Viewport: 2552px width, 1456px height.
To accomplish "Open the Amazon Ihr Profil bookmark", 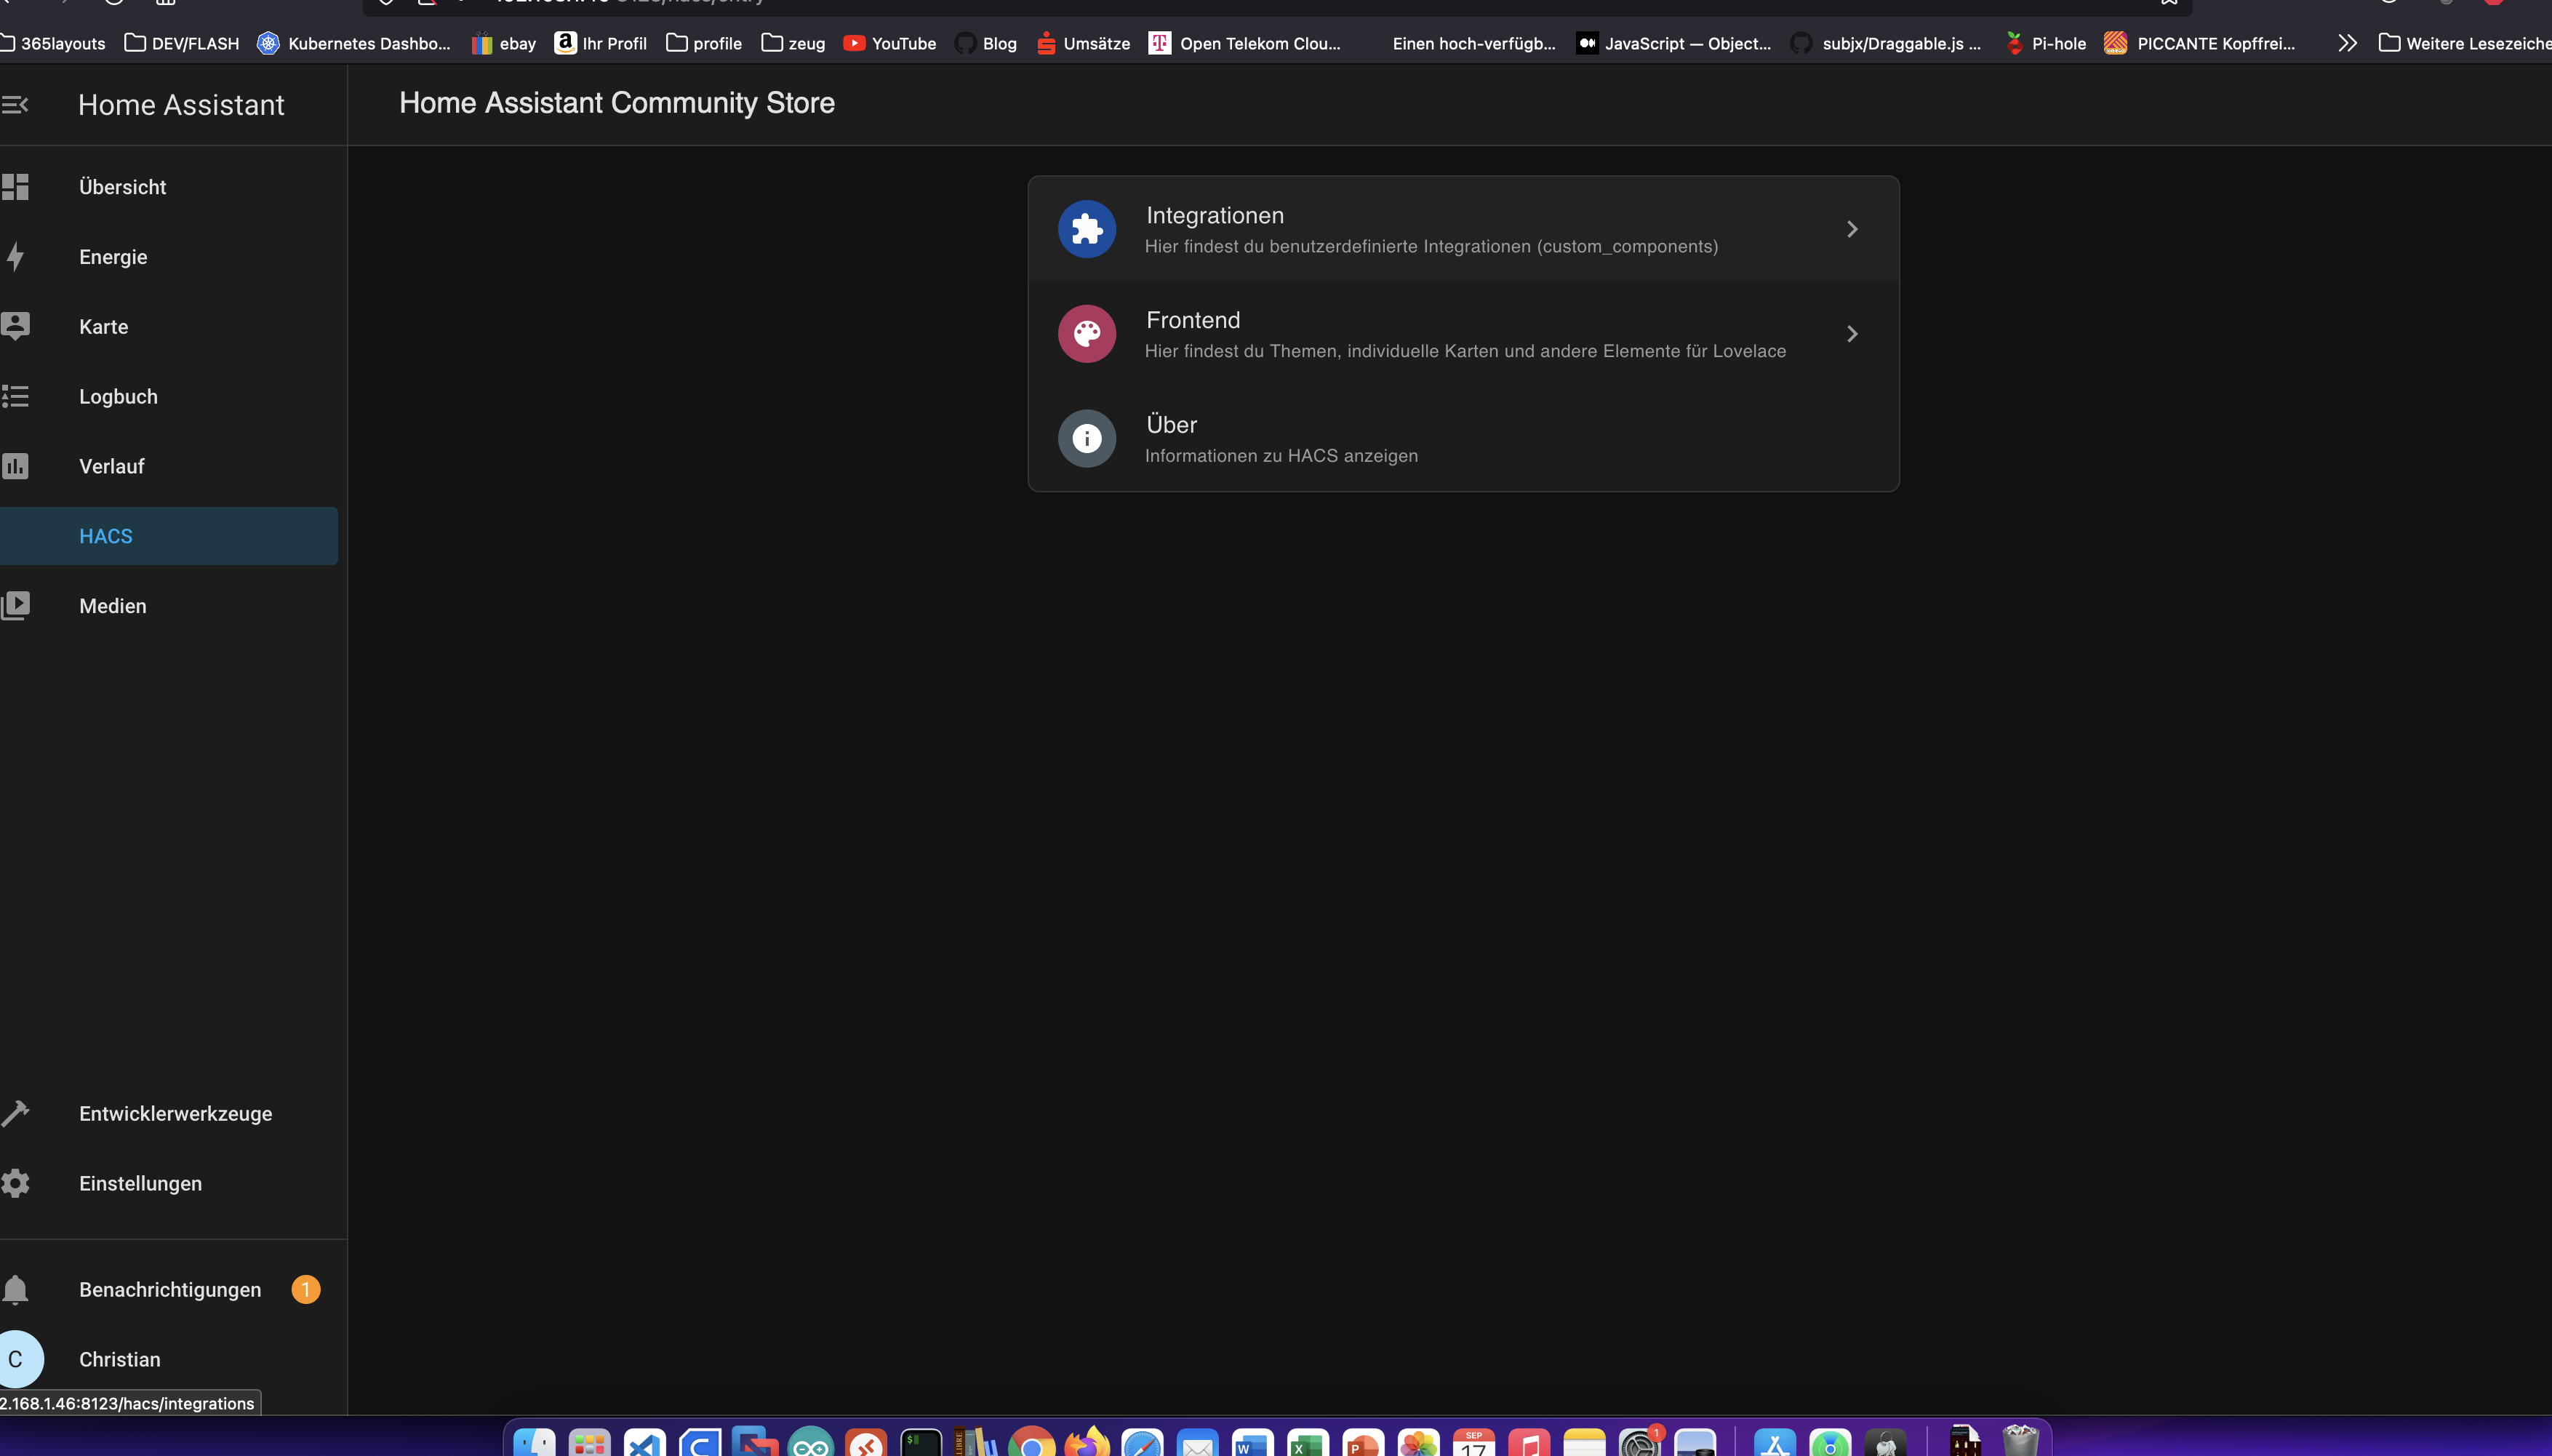I will click(x=601, y=43).
